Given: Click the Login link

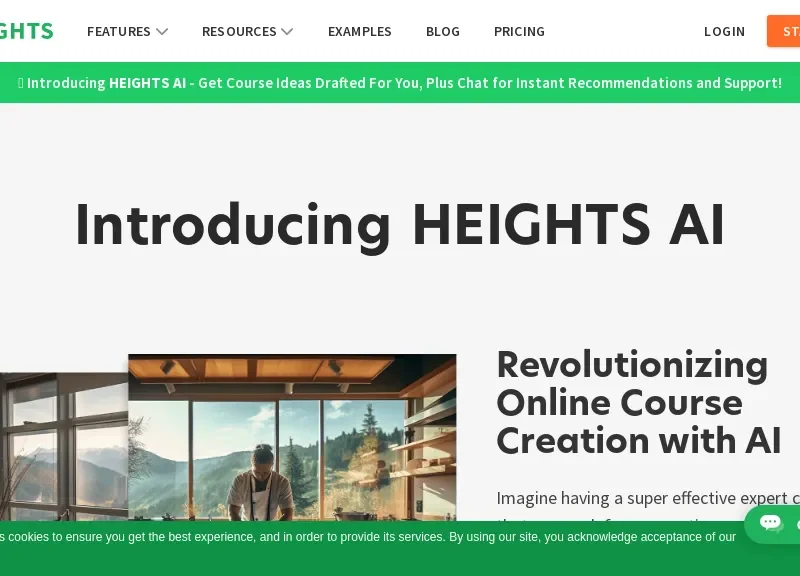Looking at the screenshot, I should [x=724, y=32].
